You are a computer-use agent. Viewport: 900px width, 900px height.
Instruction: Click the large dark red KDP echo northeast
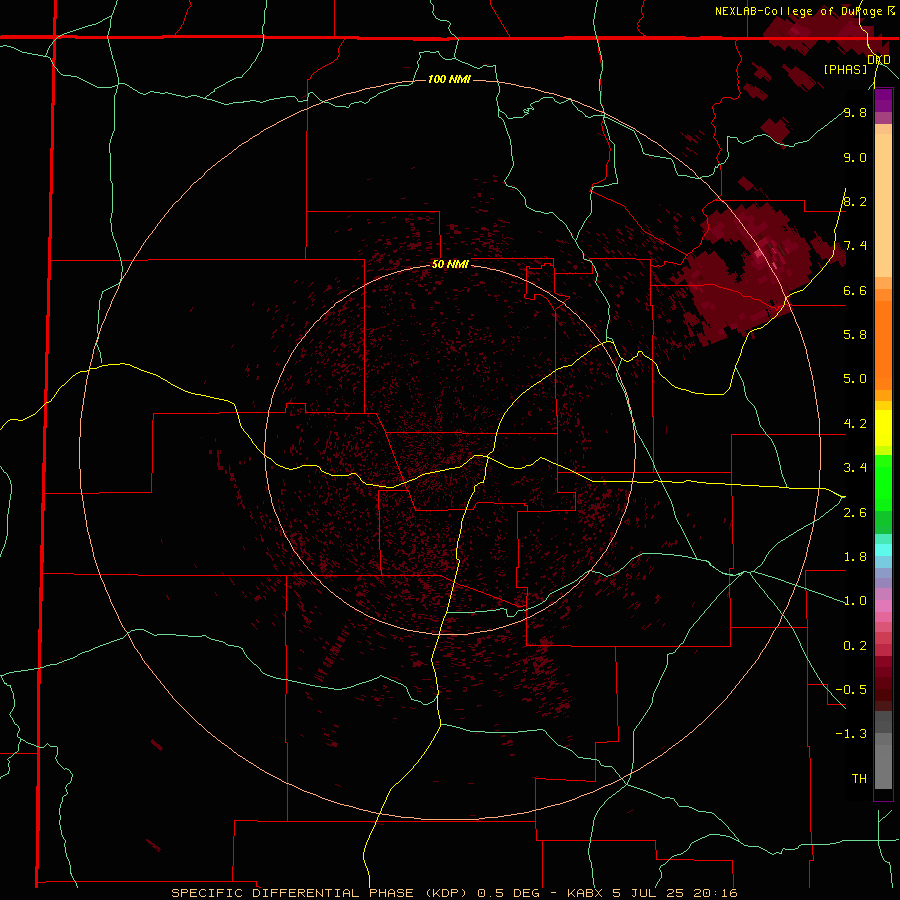click(746, 276)
